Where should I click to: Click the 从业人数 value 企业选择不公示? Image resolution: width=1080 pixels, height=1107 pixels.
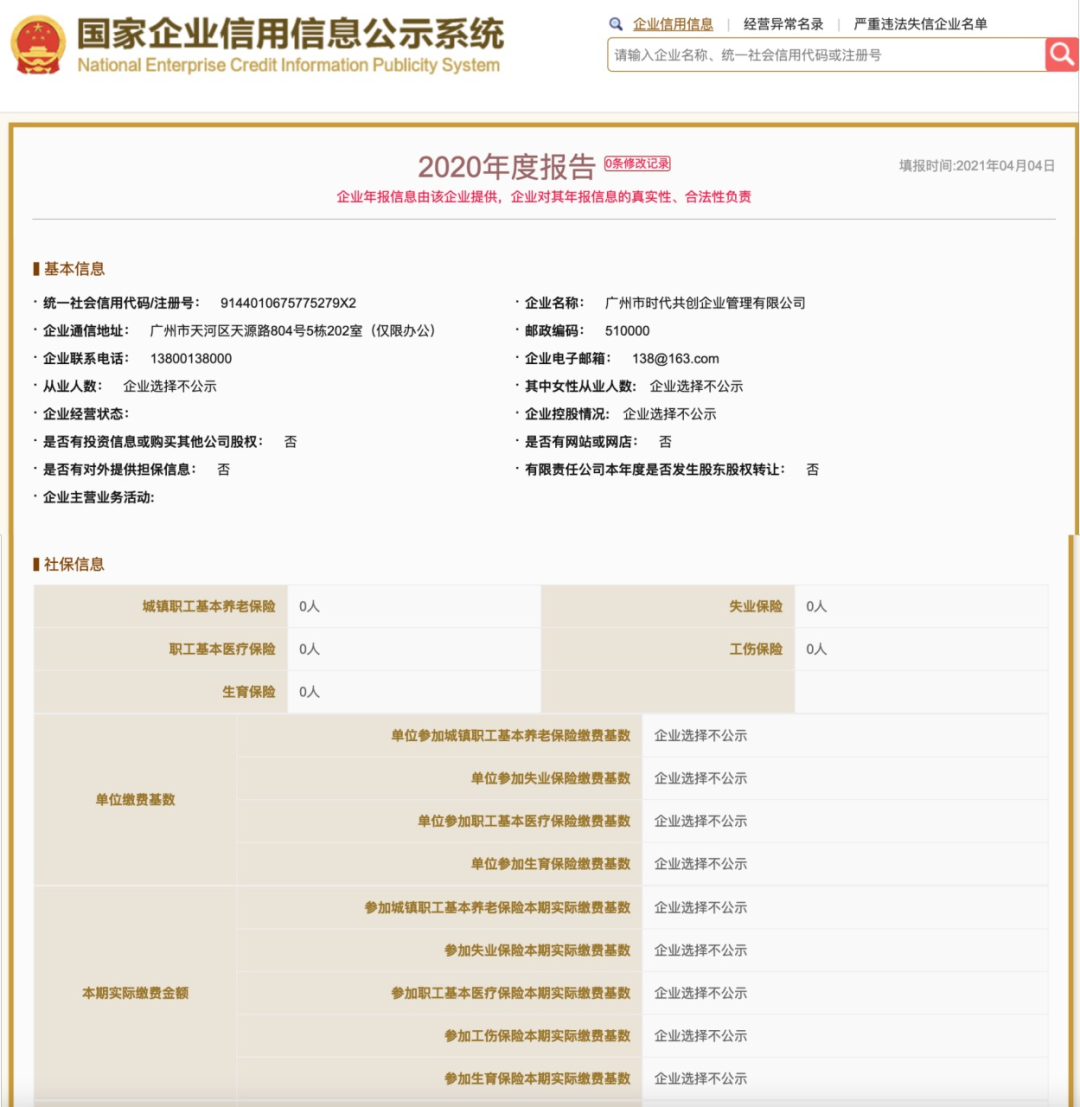(169, 386)
